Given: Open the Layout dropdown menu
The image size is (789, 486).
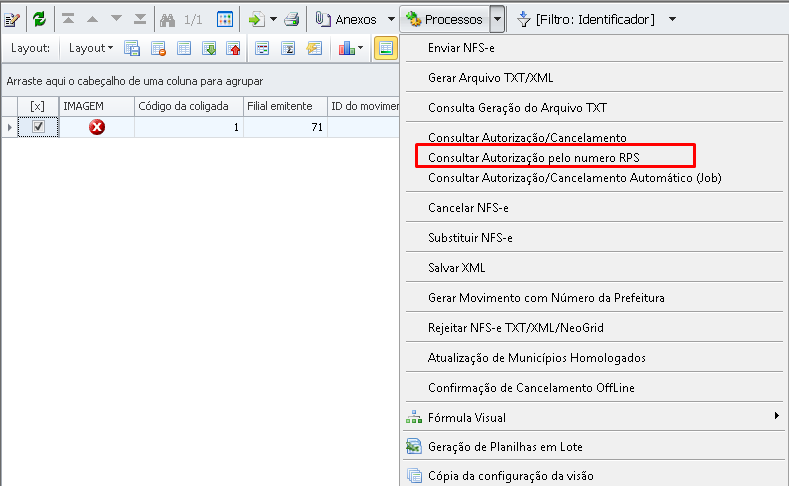Looking at the screenshot, I should pos(91,48).
